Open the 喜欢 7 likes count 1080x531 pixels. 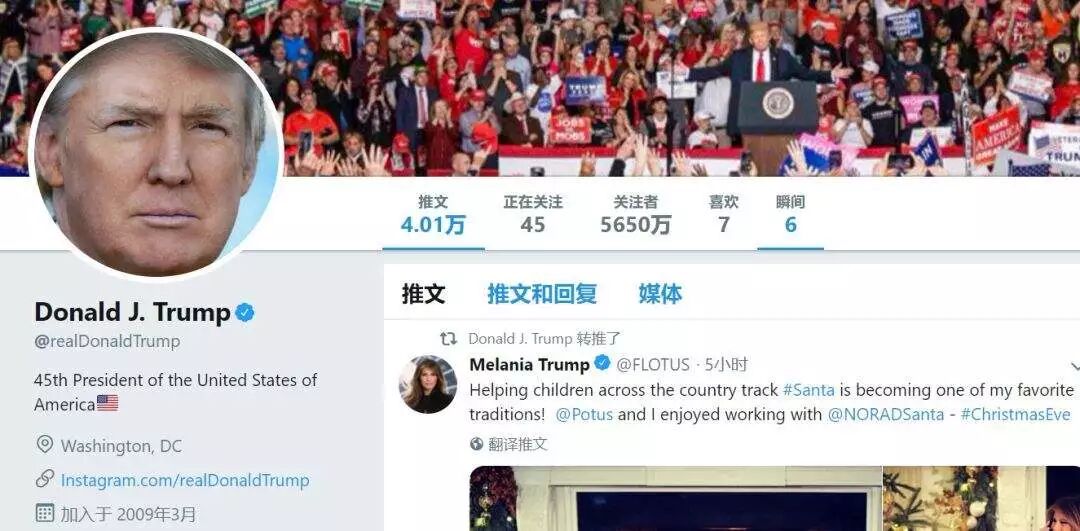click(x=724, y=214)
